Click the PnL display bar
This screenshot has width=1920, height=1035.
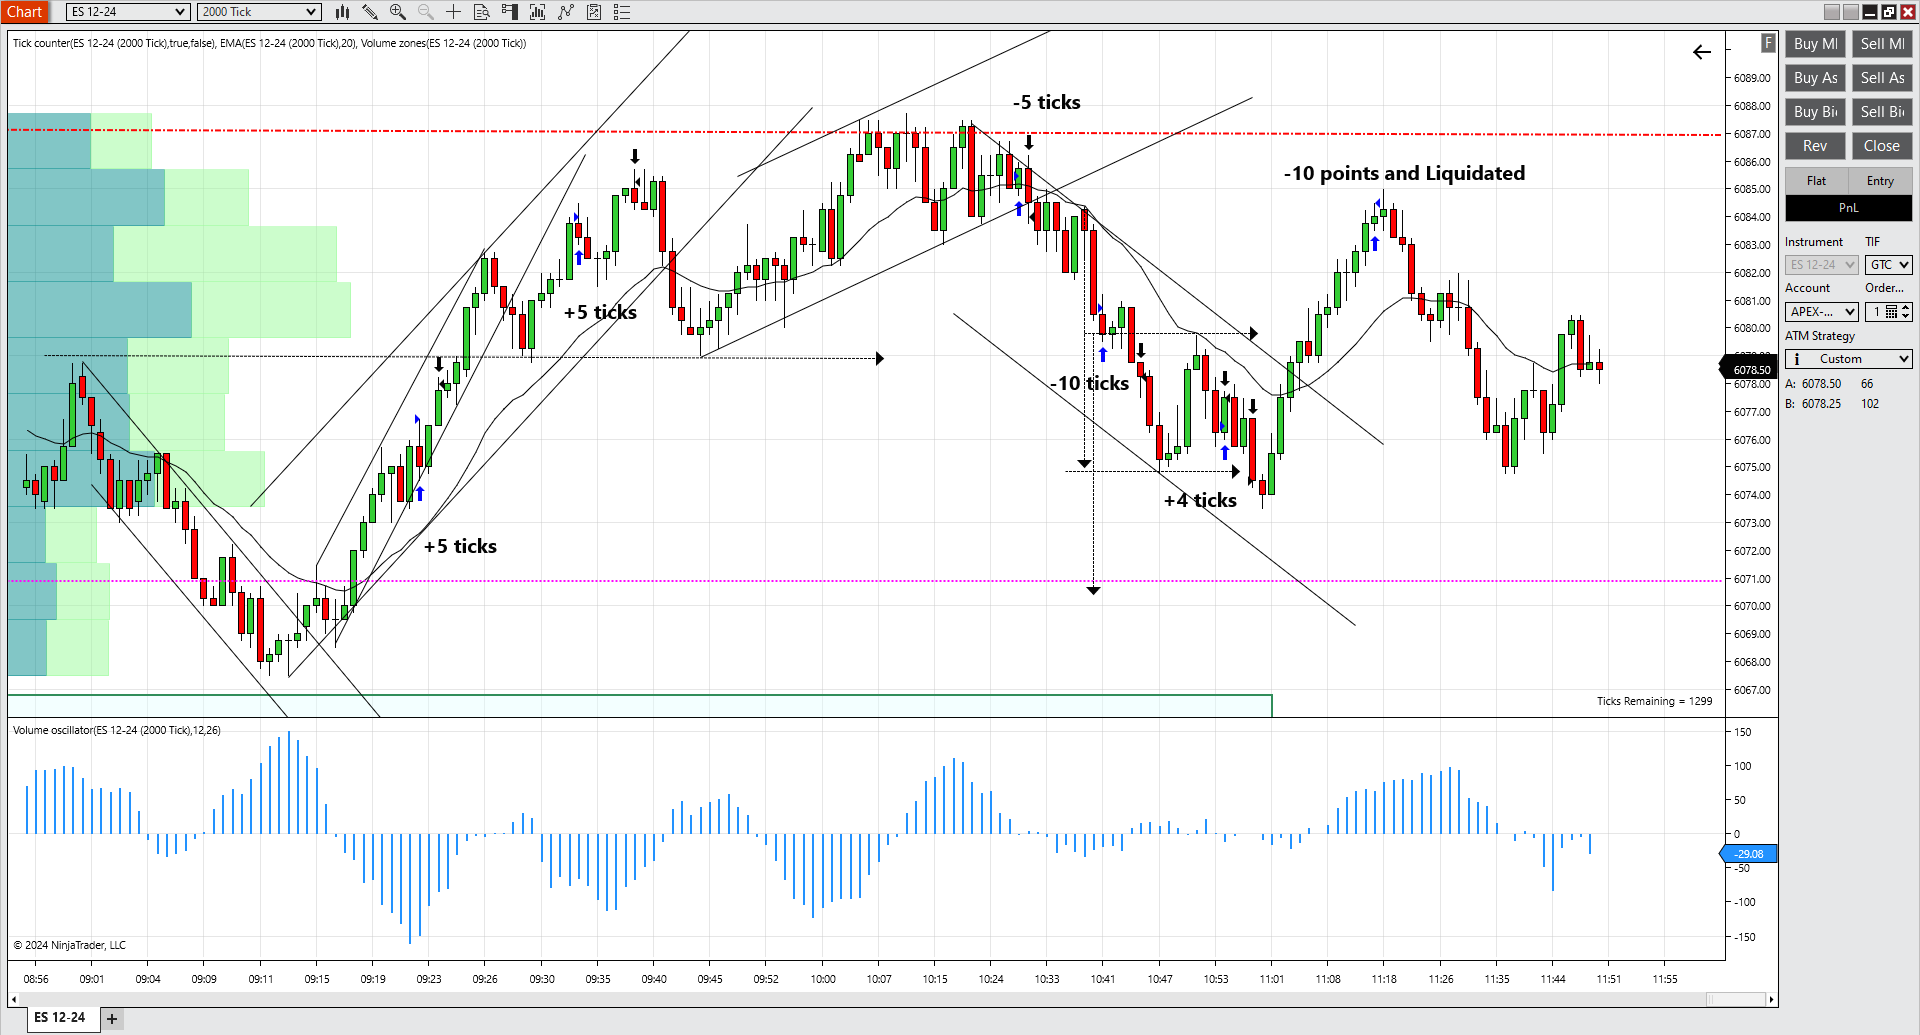click(x=1849, y=208)
